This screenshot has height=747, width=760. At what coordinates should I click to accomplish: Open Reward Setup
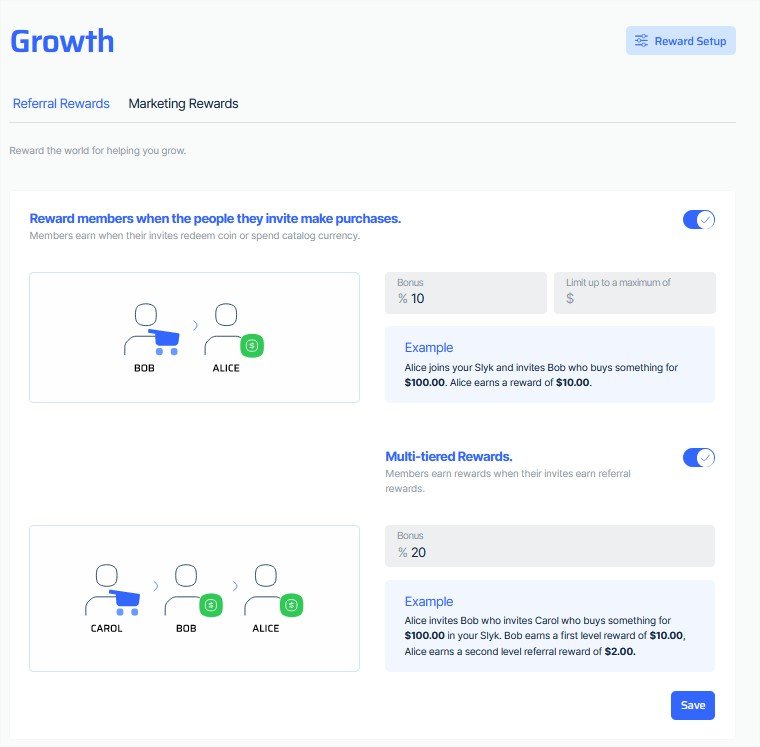click(x=681, y=41)
